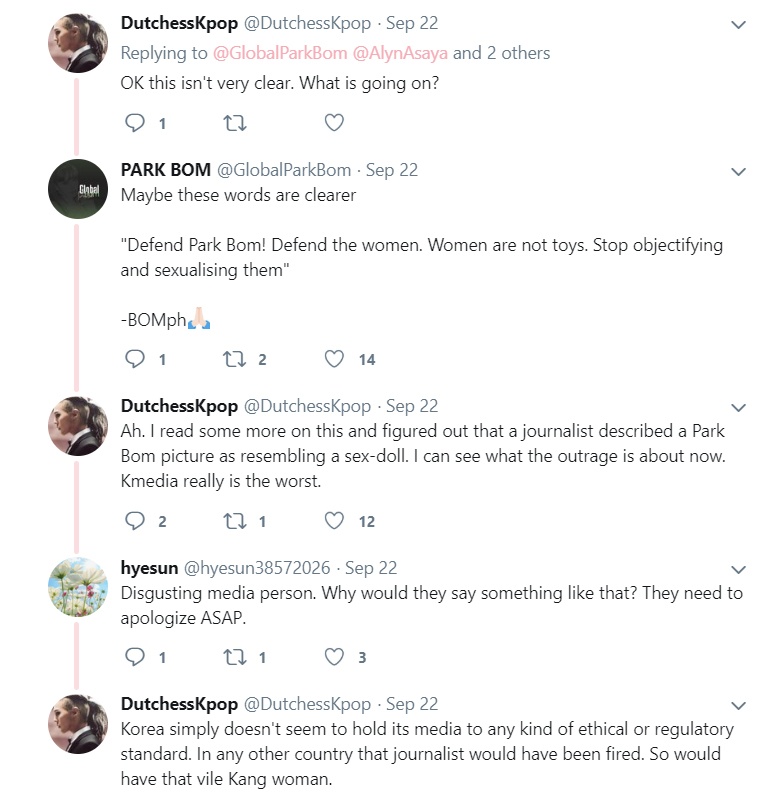Open PARK BOM's profile avatar
The image size is (767, 798).
77,189
